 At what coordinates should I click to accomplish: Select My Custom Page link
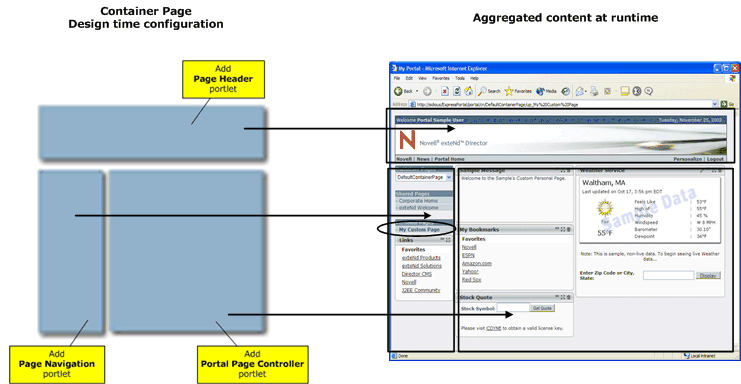[x=419, y=230]
